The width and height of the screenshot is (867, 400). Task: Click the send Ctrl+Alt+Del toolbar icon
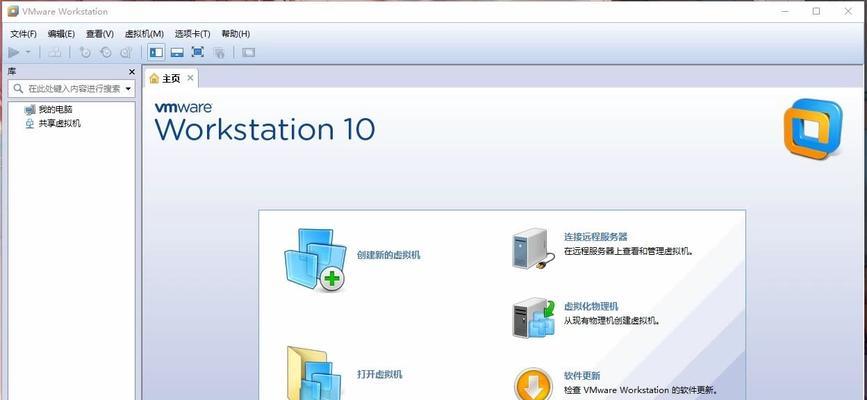pos(55,53)
